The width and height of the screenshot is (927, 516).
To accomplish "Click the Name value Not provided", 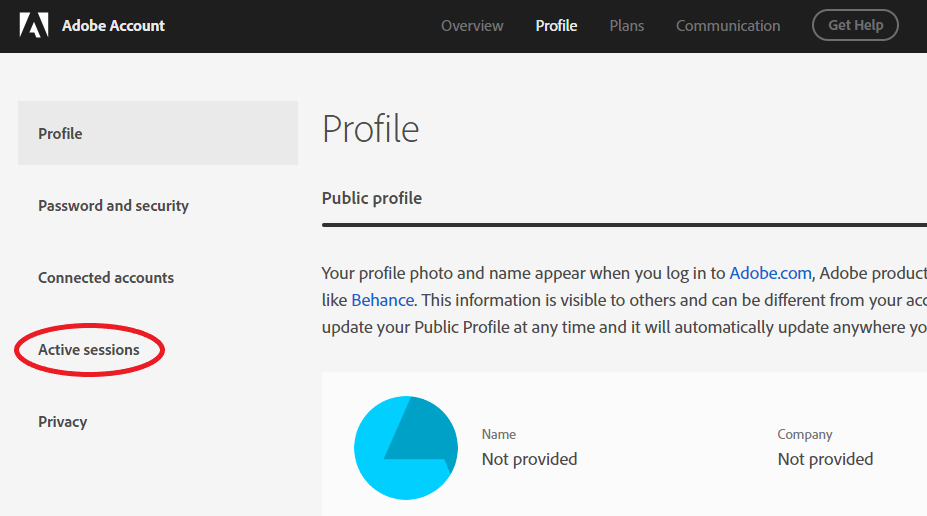I will pos(529,459).
